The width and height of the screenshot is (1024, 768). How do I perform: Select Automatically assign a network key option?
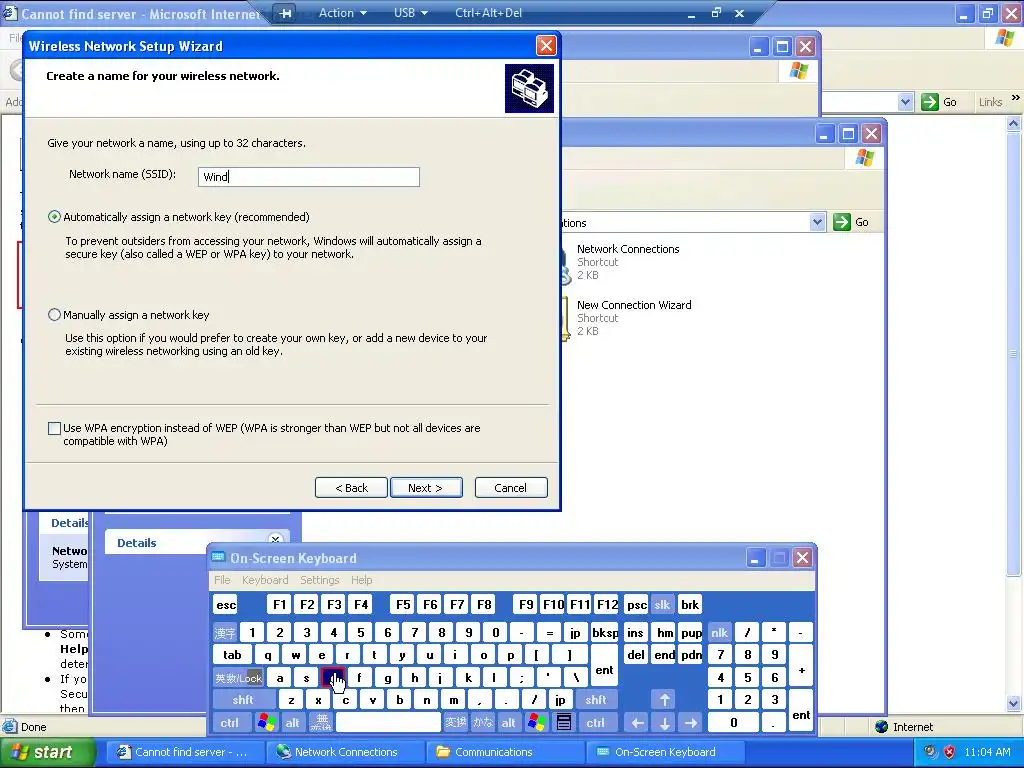pos(55,217)
